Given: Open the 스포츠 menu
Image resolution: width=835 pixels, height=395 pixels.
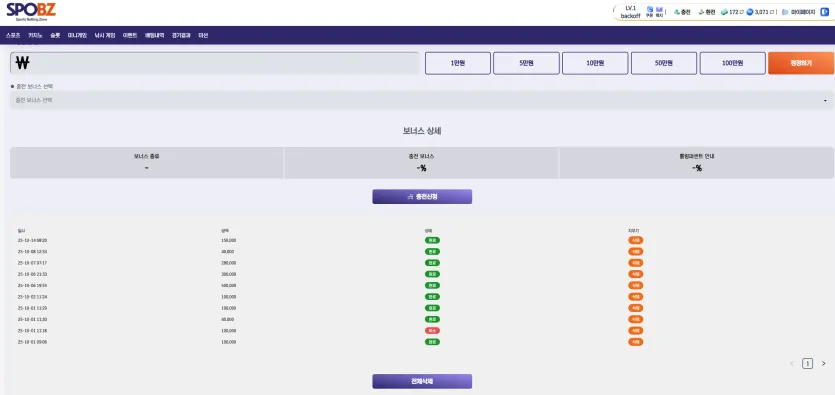Looking at the screenshot, I should [x=13, y=36].
